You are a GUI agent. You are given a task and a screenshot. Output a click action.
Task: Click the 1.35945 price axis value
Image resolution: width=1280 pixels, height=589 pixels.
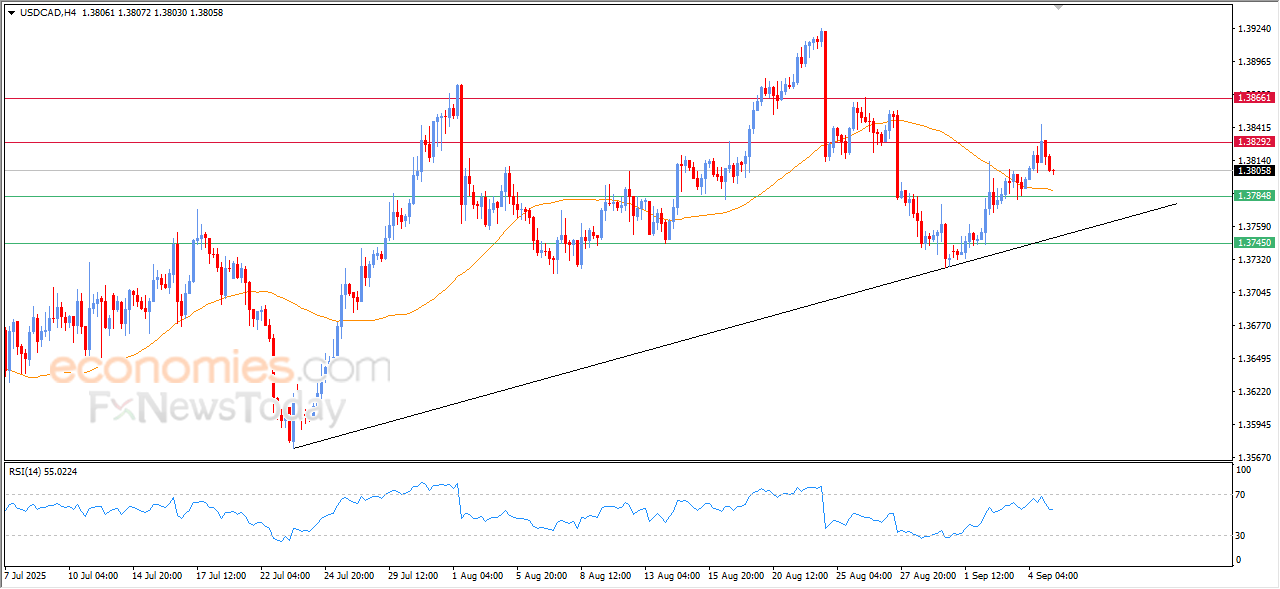coord(1254,425)
